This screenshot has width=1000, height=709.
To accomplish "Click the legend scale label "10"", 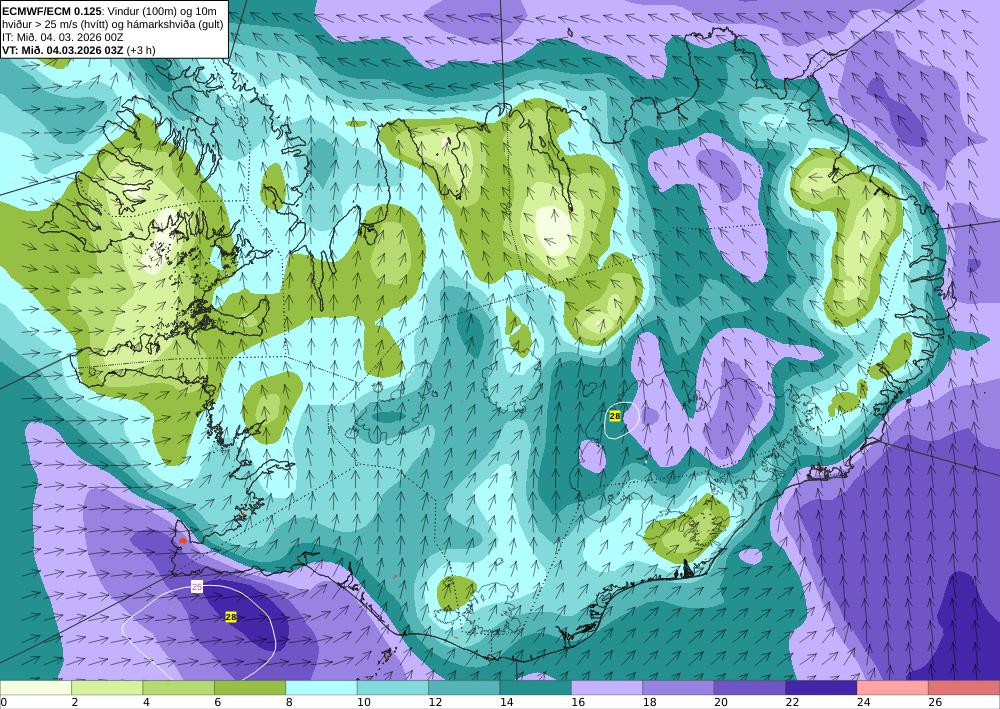I will click(364, 702).
